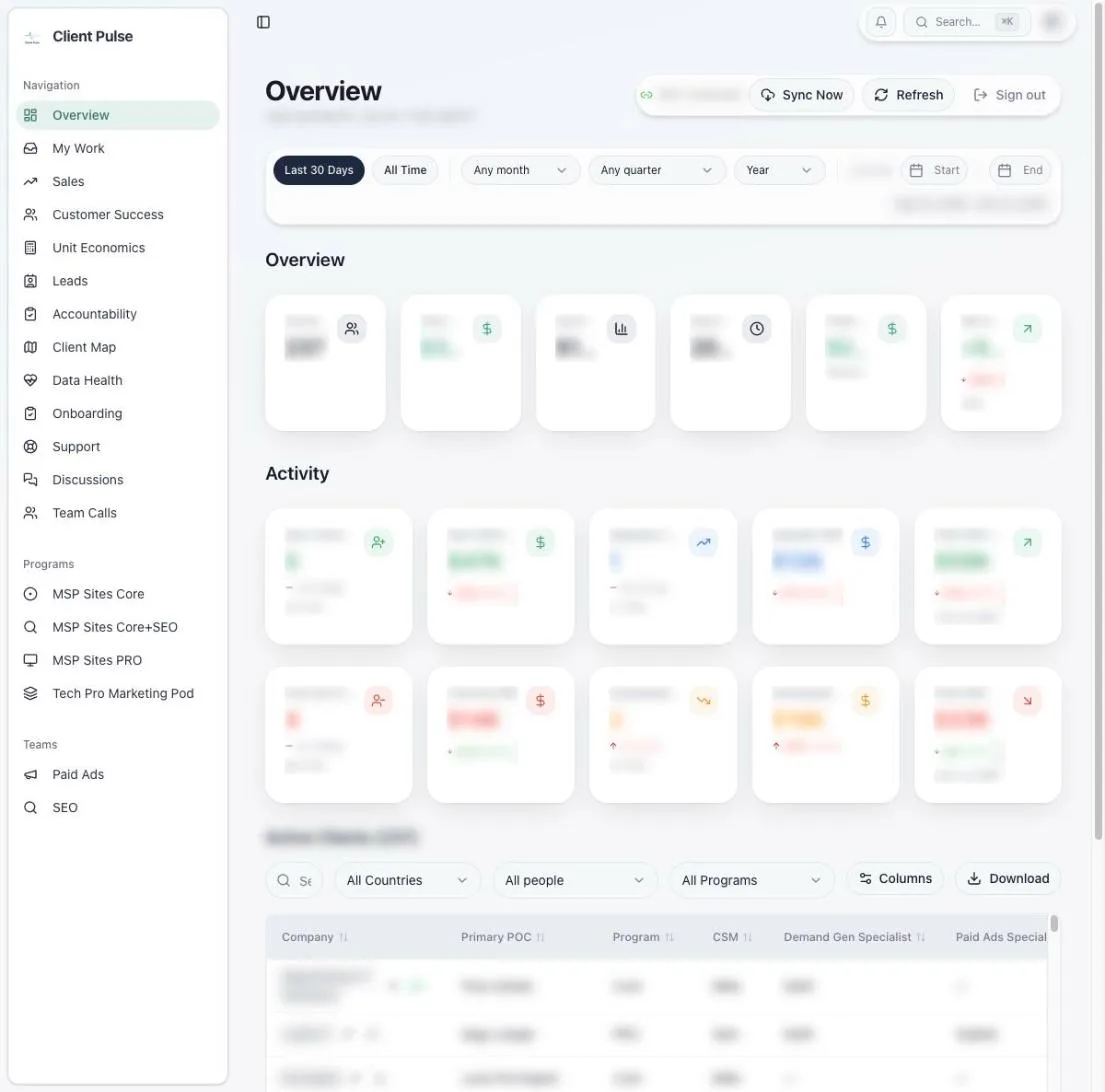The width and height of the screenshot is (1105, 1092).
Task: Click the Search input field
Action: tap(967, 23)
